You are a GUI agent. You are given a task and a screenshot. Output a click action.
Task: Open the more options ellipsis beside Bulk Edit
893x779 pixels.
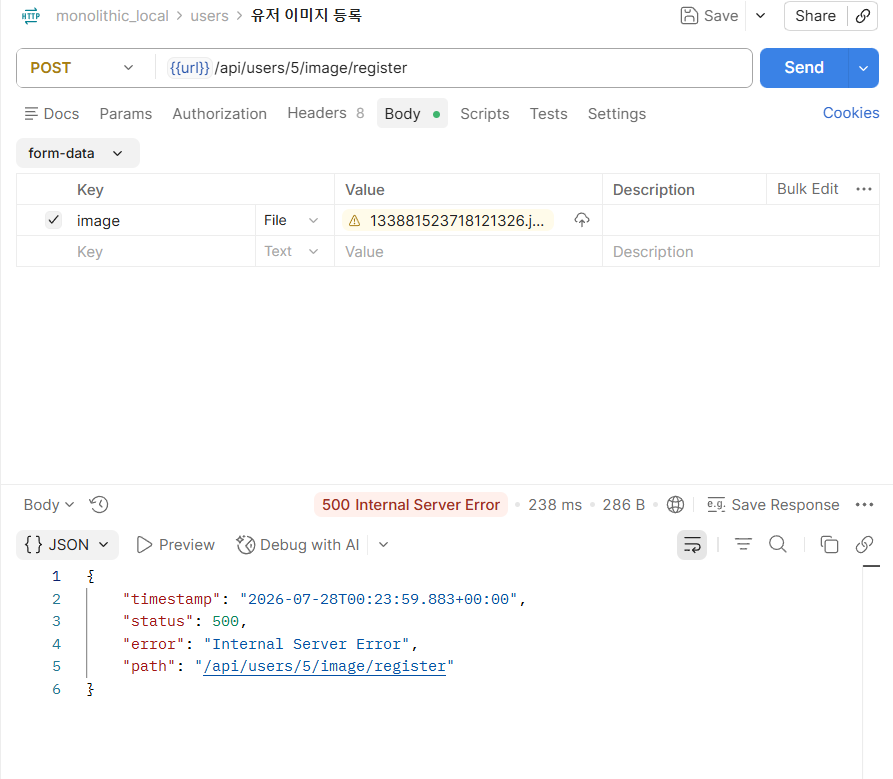(x=864, y=189)
